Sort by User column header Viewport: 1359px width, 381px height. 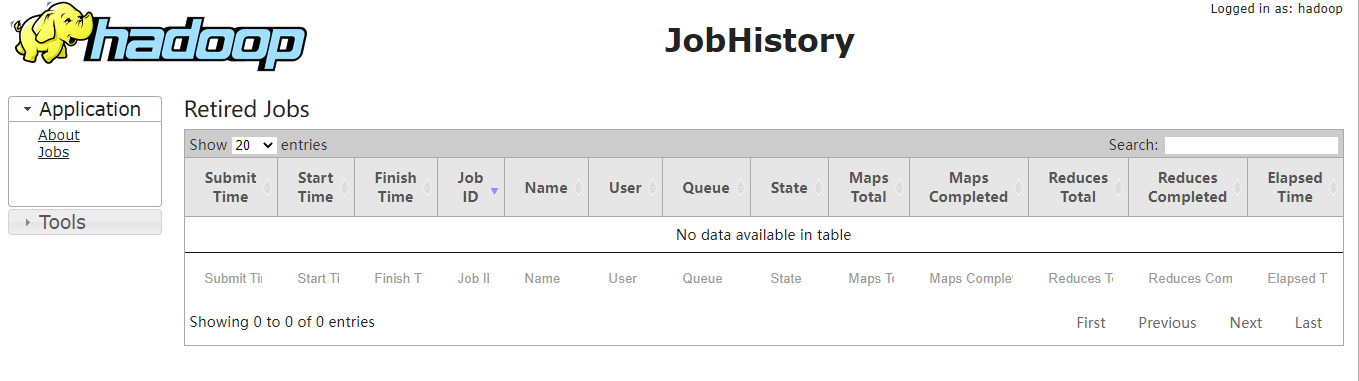pos(625,187)
